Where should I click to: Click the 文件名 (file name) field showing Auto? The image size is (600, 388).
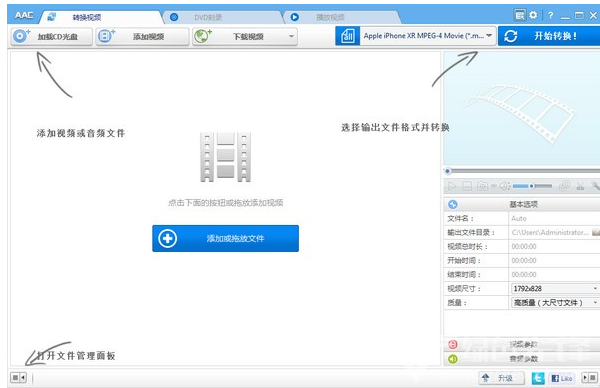(554, 218)
